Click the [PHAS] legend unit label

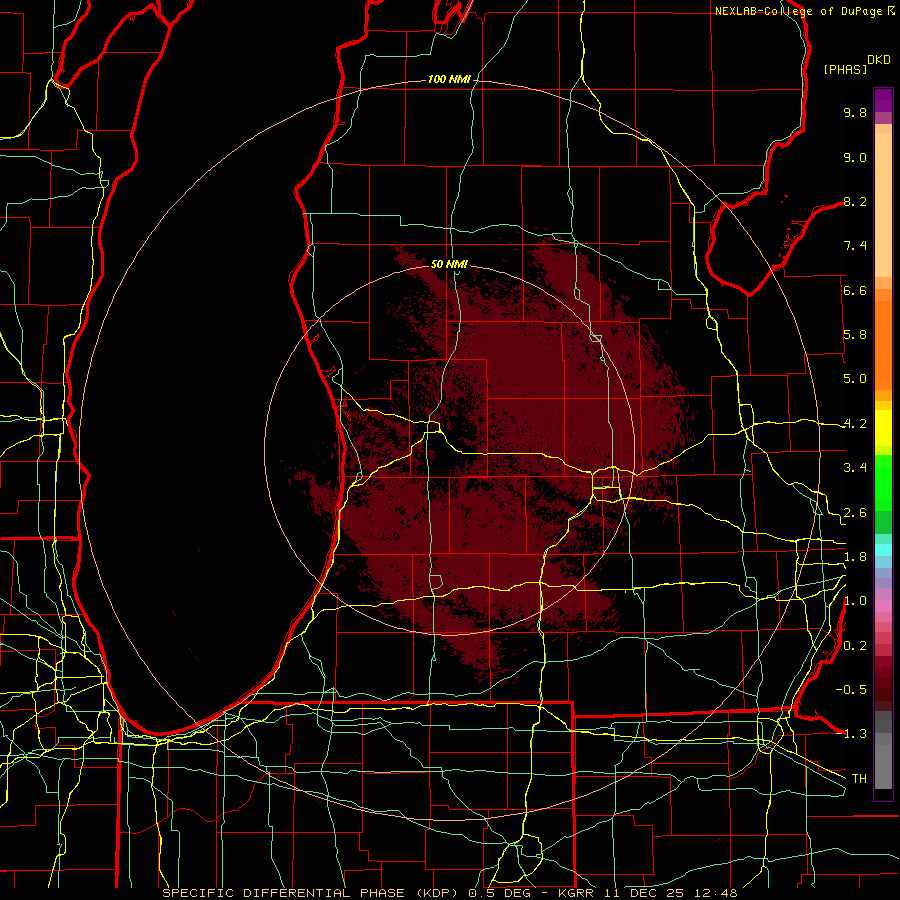pyautogui.click(x=845, y=69)
